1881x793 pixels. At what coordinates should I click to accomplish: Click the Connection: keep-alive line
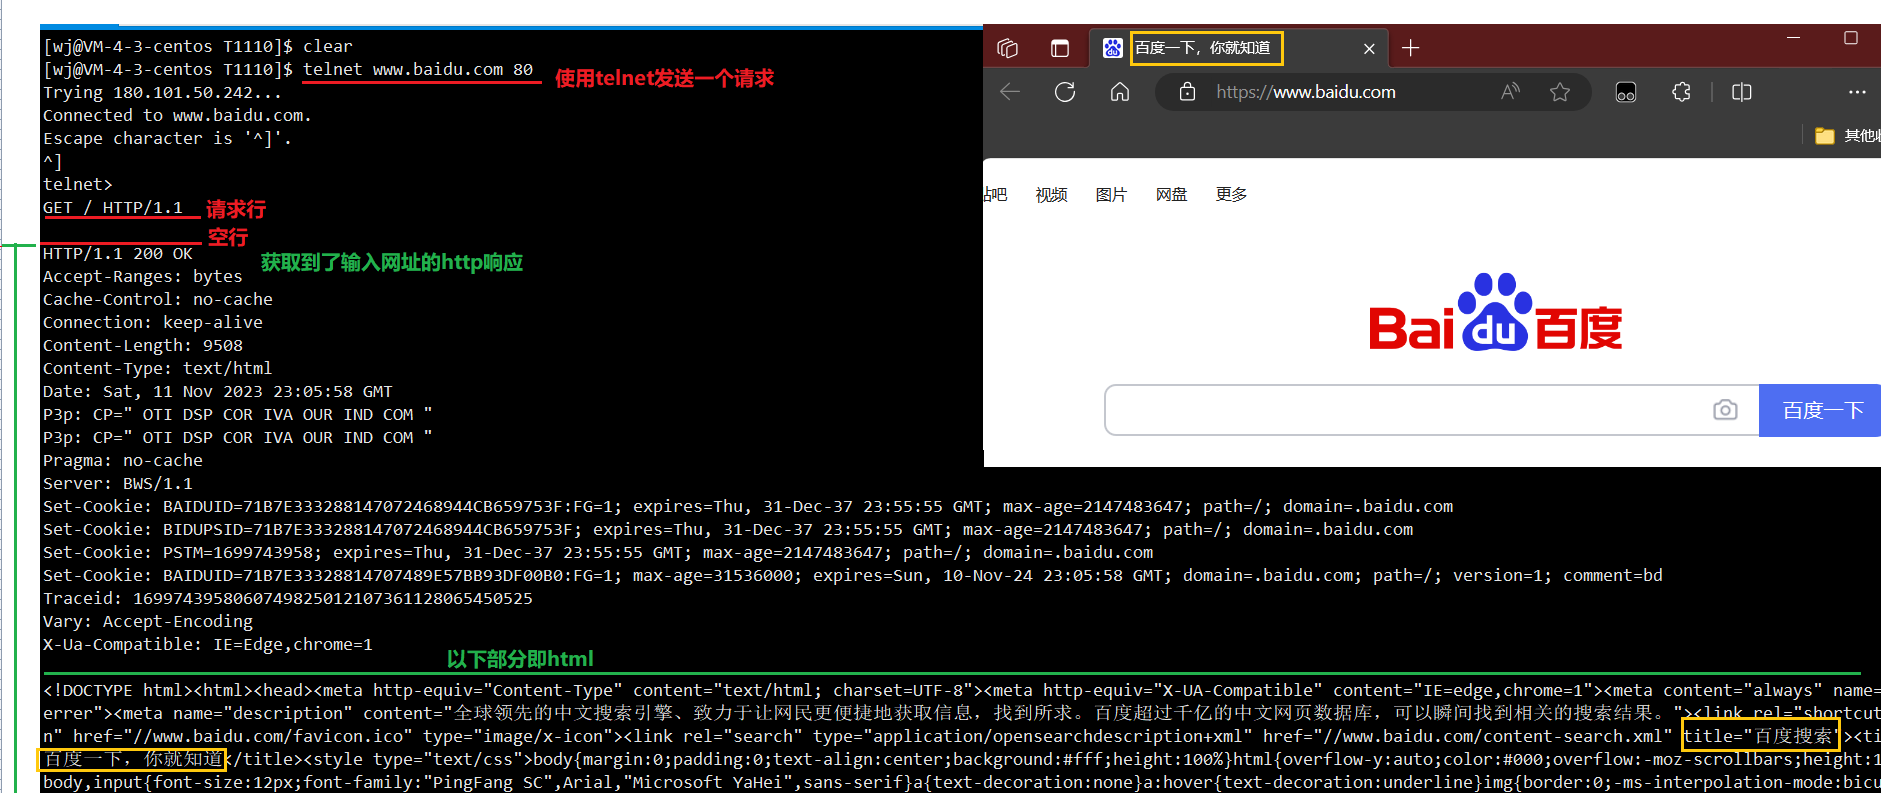pyautogui.click(x=153, y=322)
